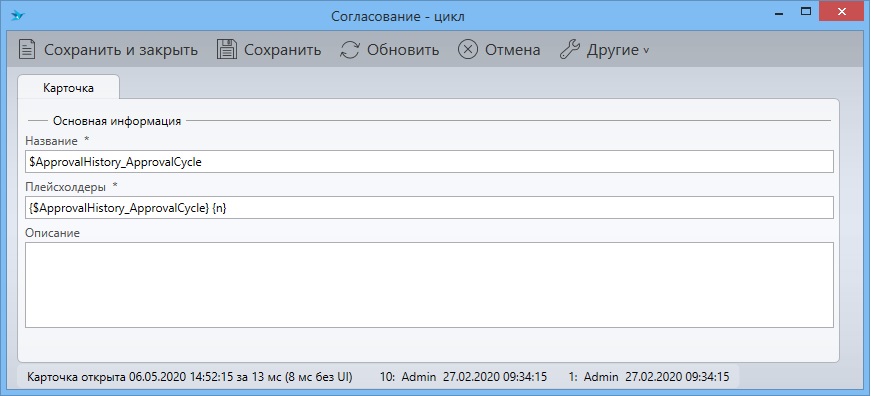Focus the Название input field
The image size is (871, 396).
pos(429,162)
